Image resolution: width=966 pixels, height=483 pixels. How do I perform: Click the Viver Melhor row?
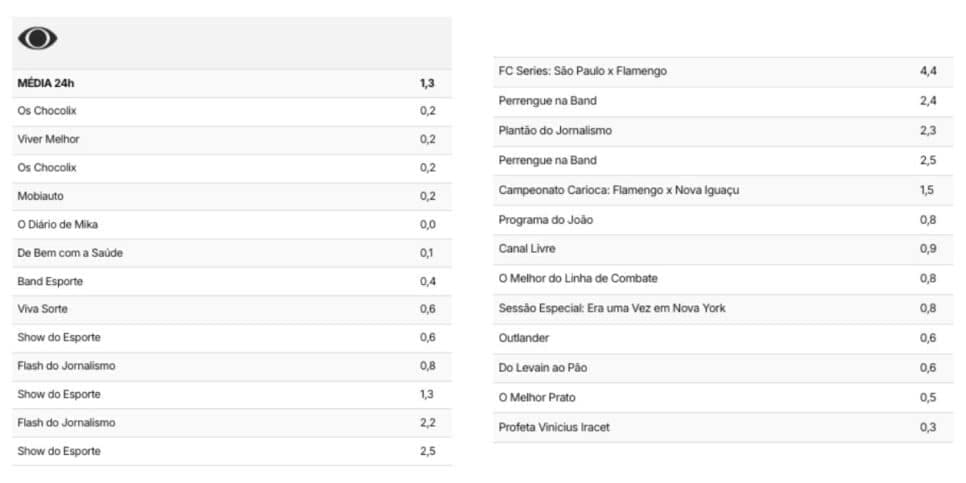(x=232, y=140)
